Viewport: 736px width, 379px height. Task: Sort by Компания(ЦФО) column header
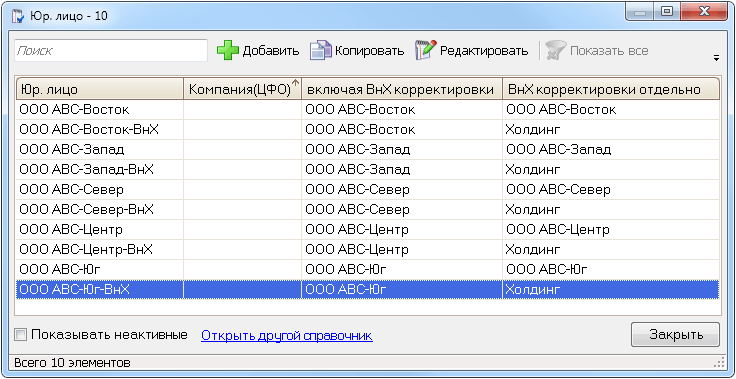pyautogui.click(x=242, y=89)
